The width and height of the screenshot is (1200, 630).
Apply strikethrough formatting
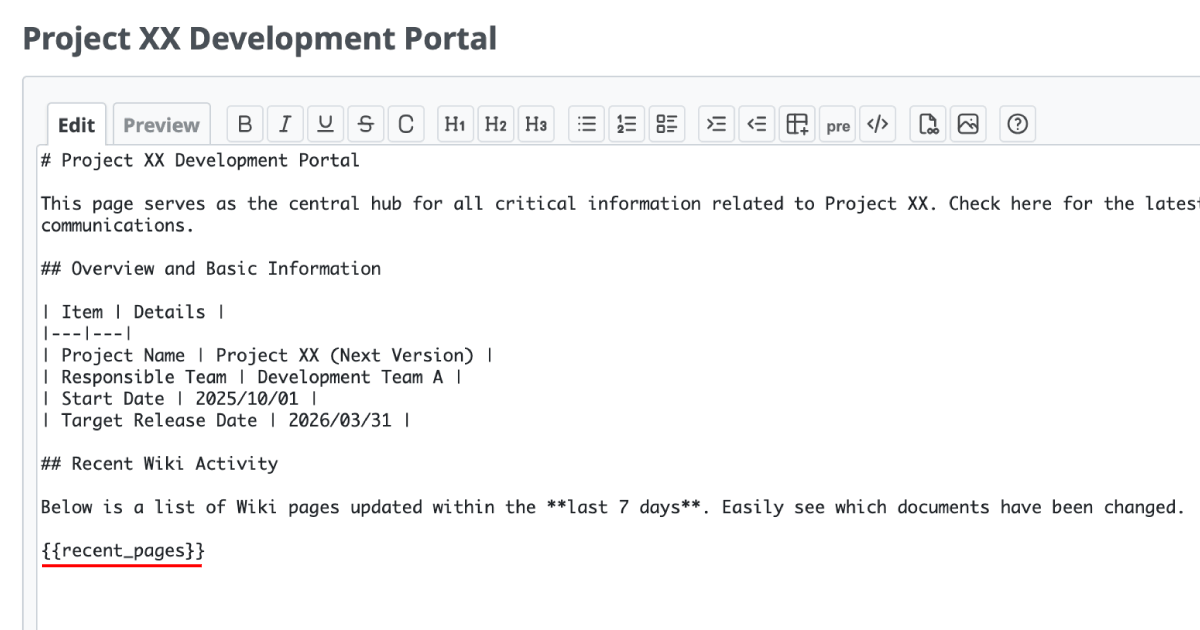tap(366, 124)
